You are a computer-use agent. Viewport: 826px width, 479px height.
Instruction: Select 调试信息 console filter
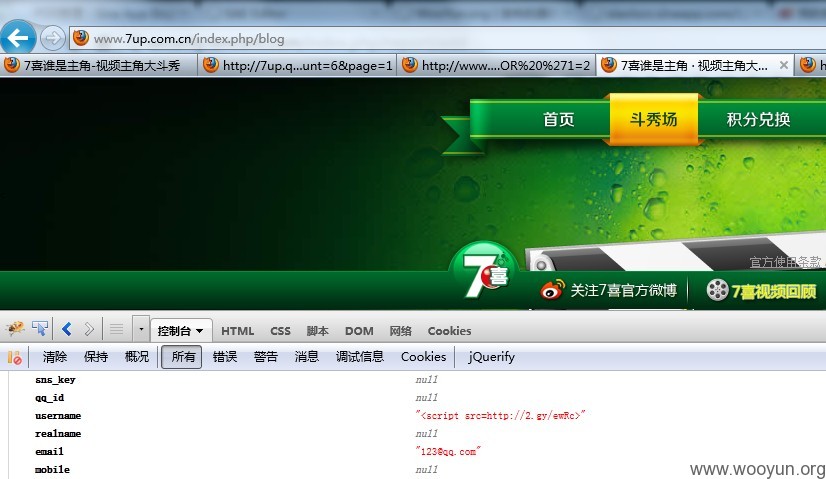[360, 357]
